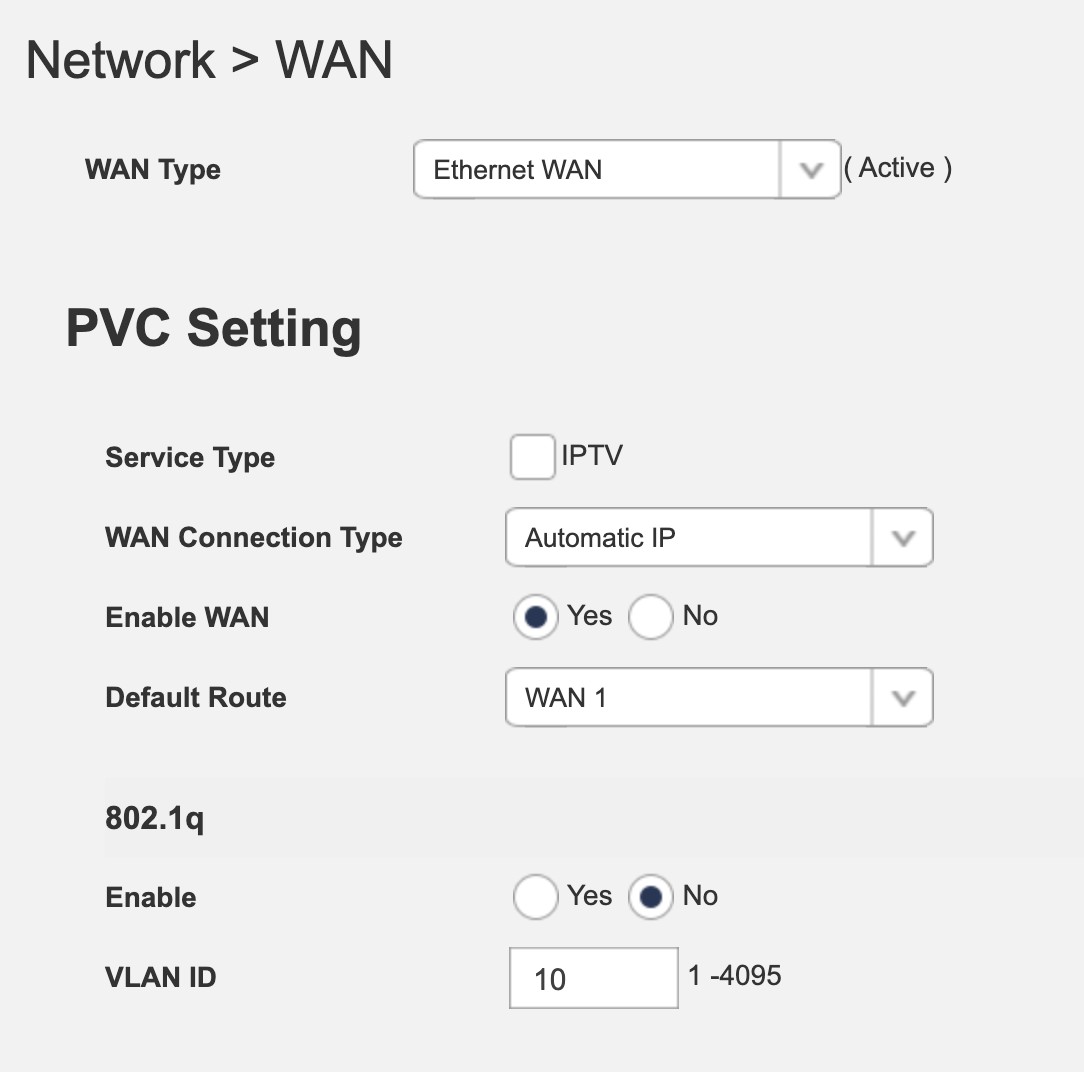Click the WAN Connection Type field label

(254, 538)
